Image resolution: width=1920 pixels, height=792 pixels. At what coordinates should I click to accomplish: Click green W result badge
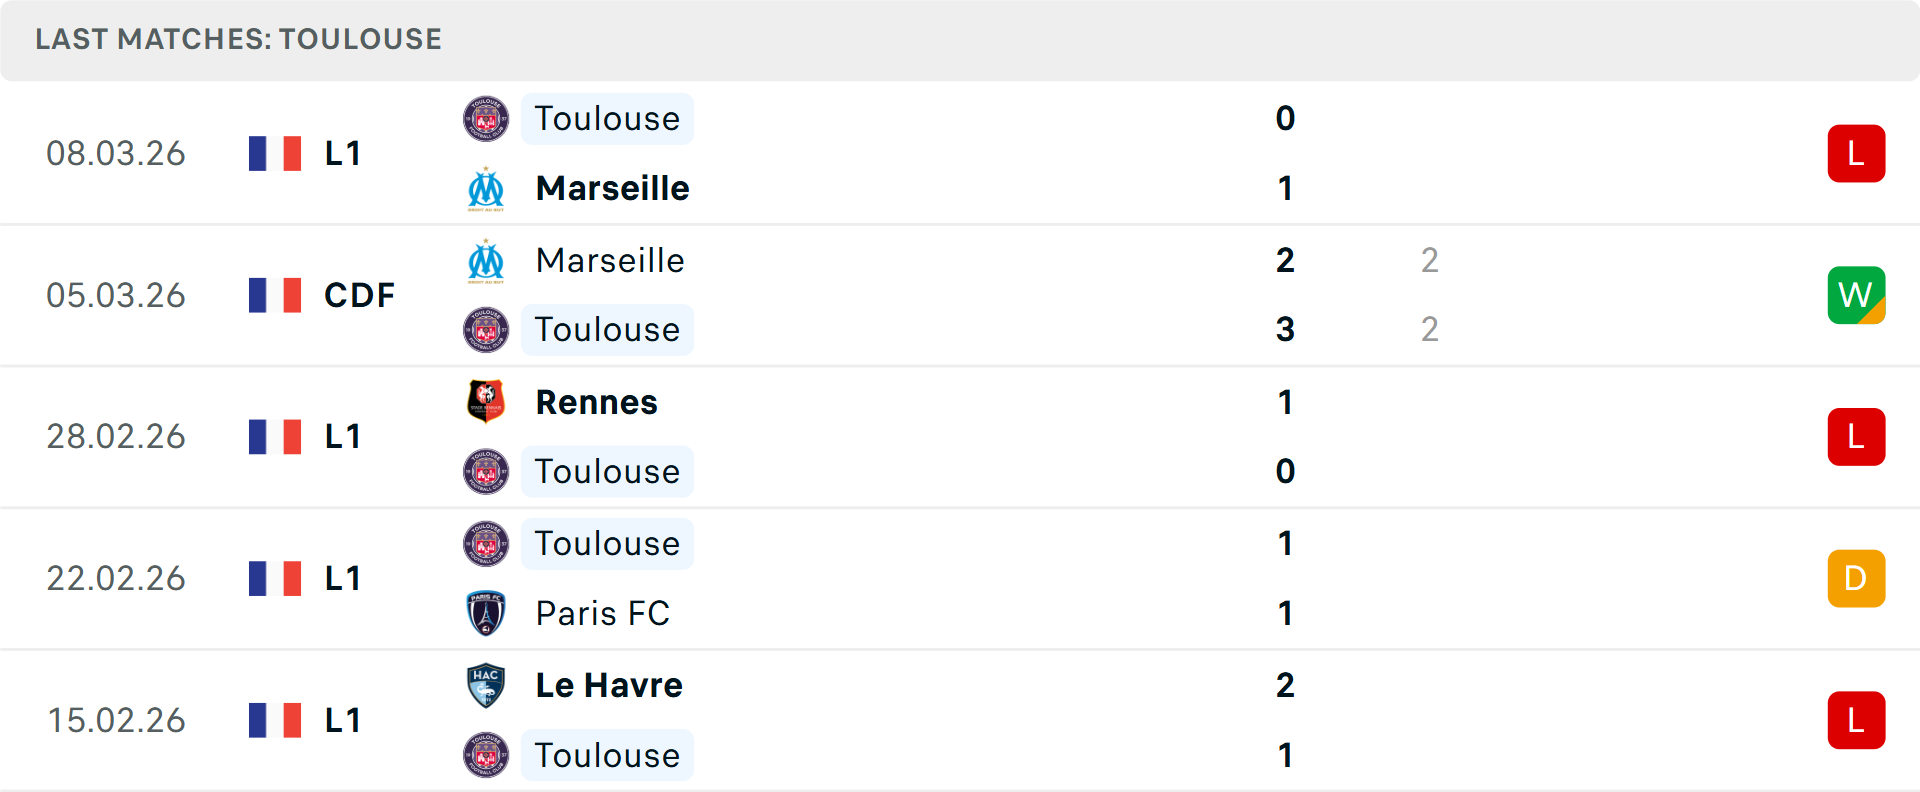[x=1856, y=295]
